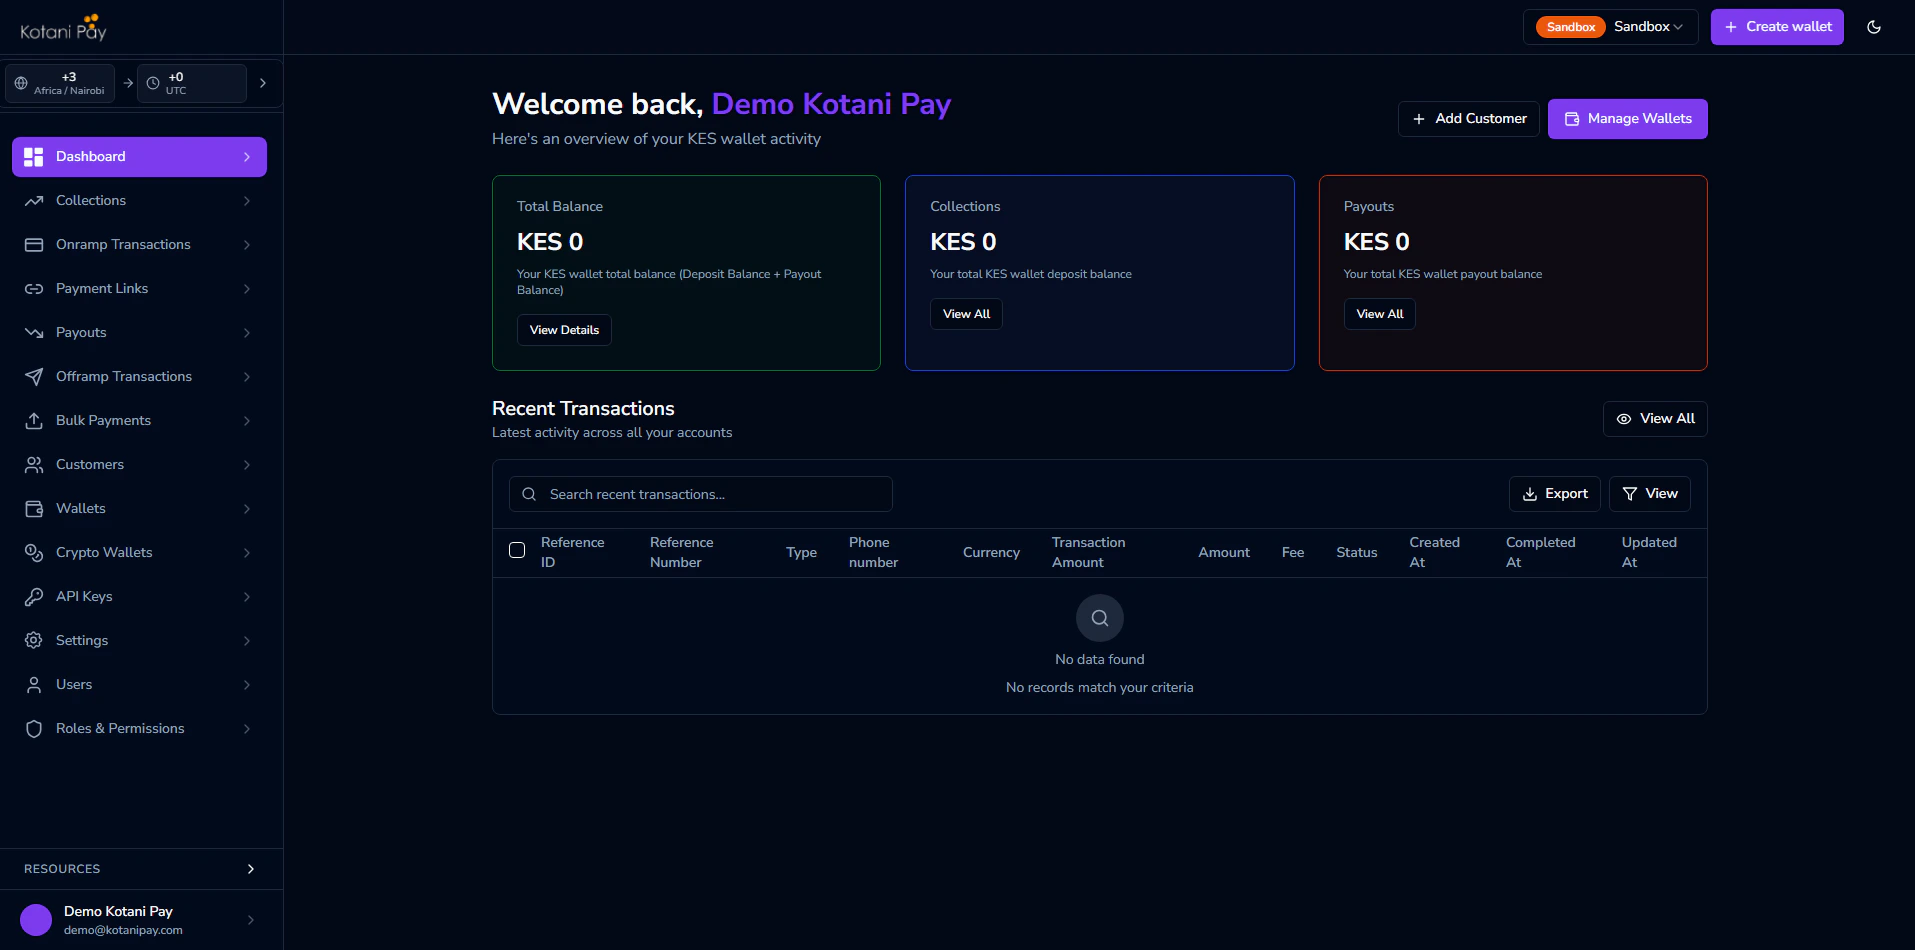1915x950 pixels.
Task: Open the Demo Kotani Pay profile avatar
Action: (36, 919)
